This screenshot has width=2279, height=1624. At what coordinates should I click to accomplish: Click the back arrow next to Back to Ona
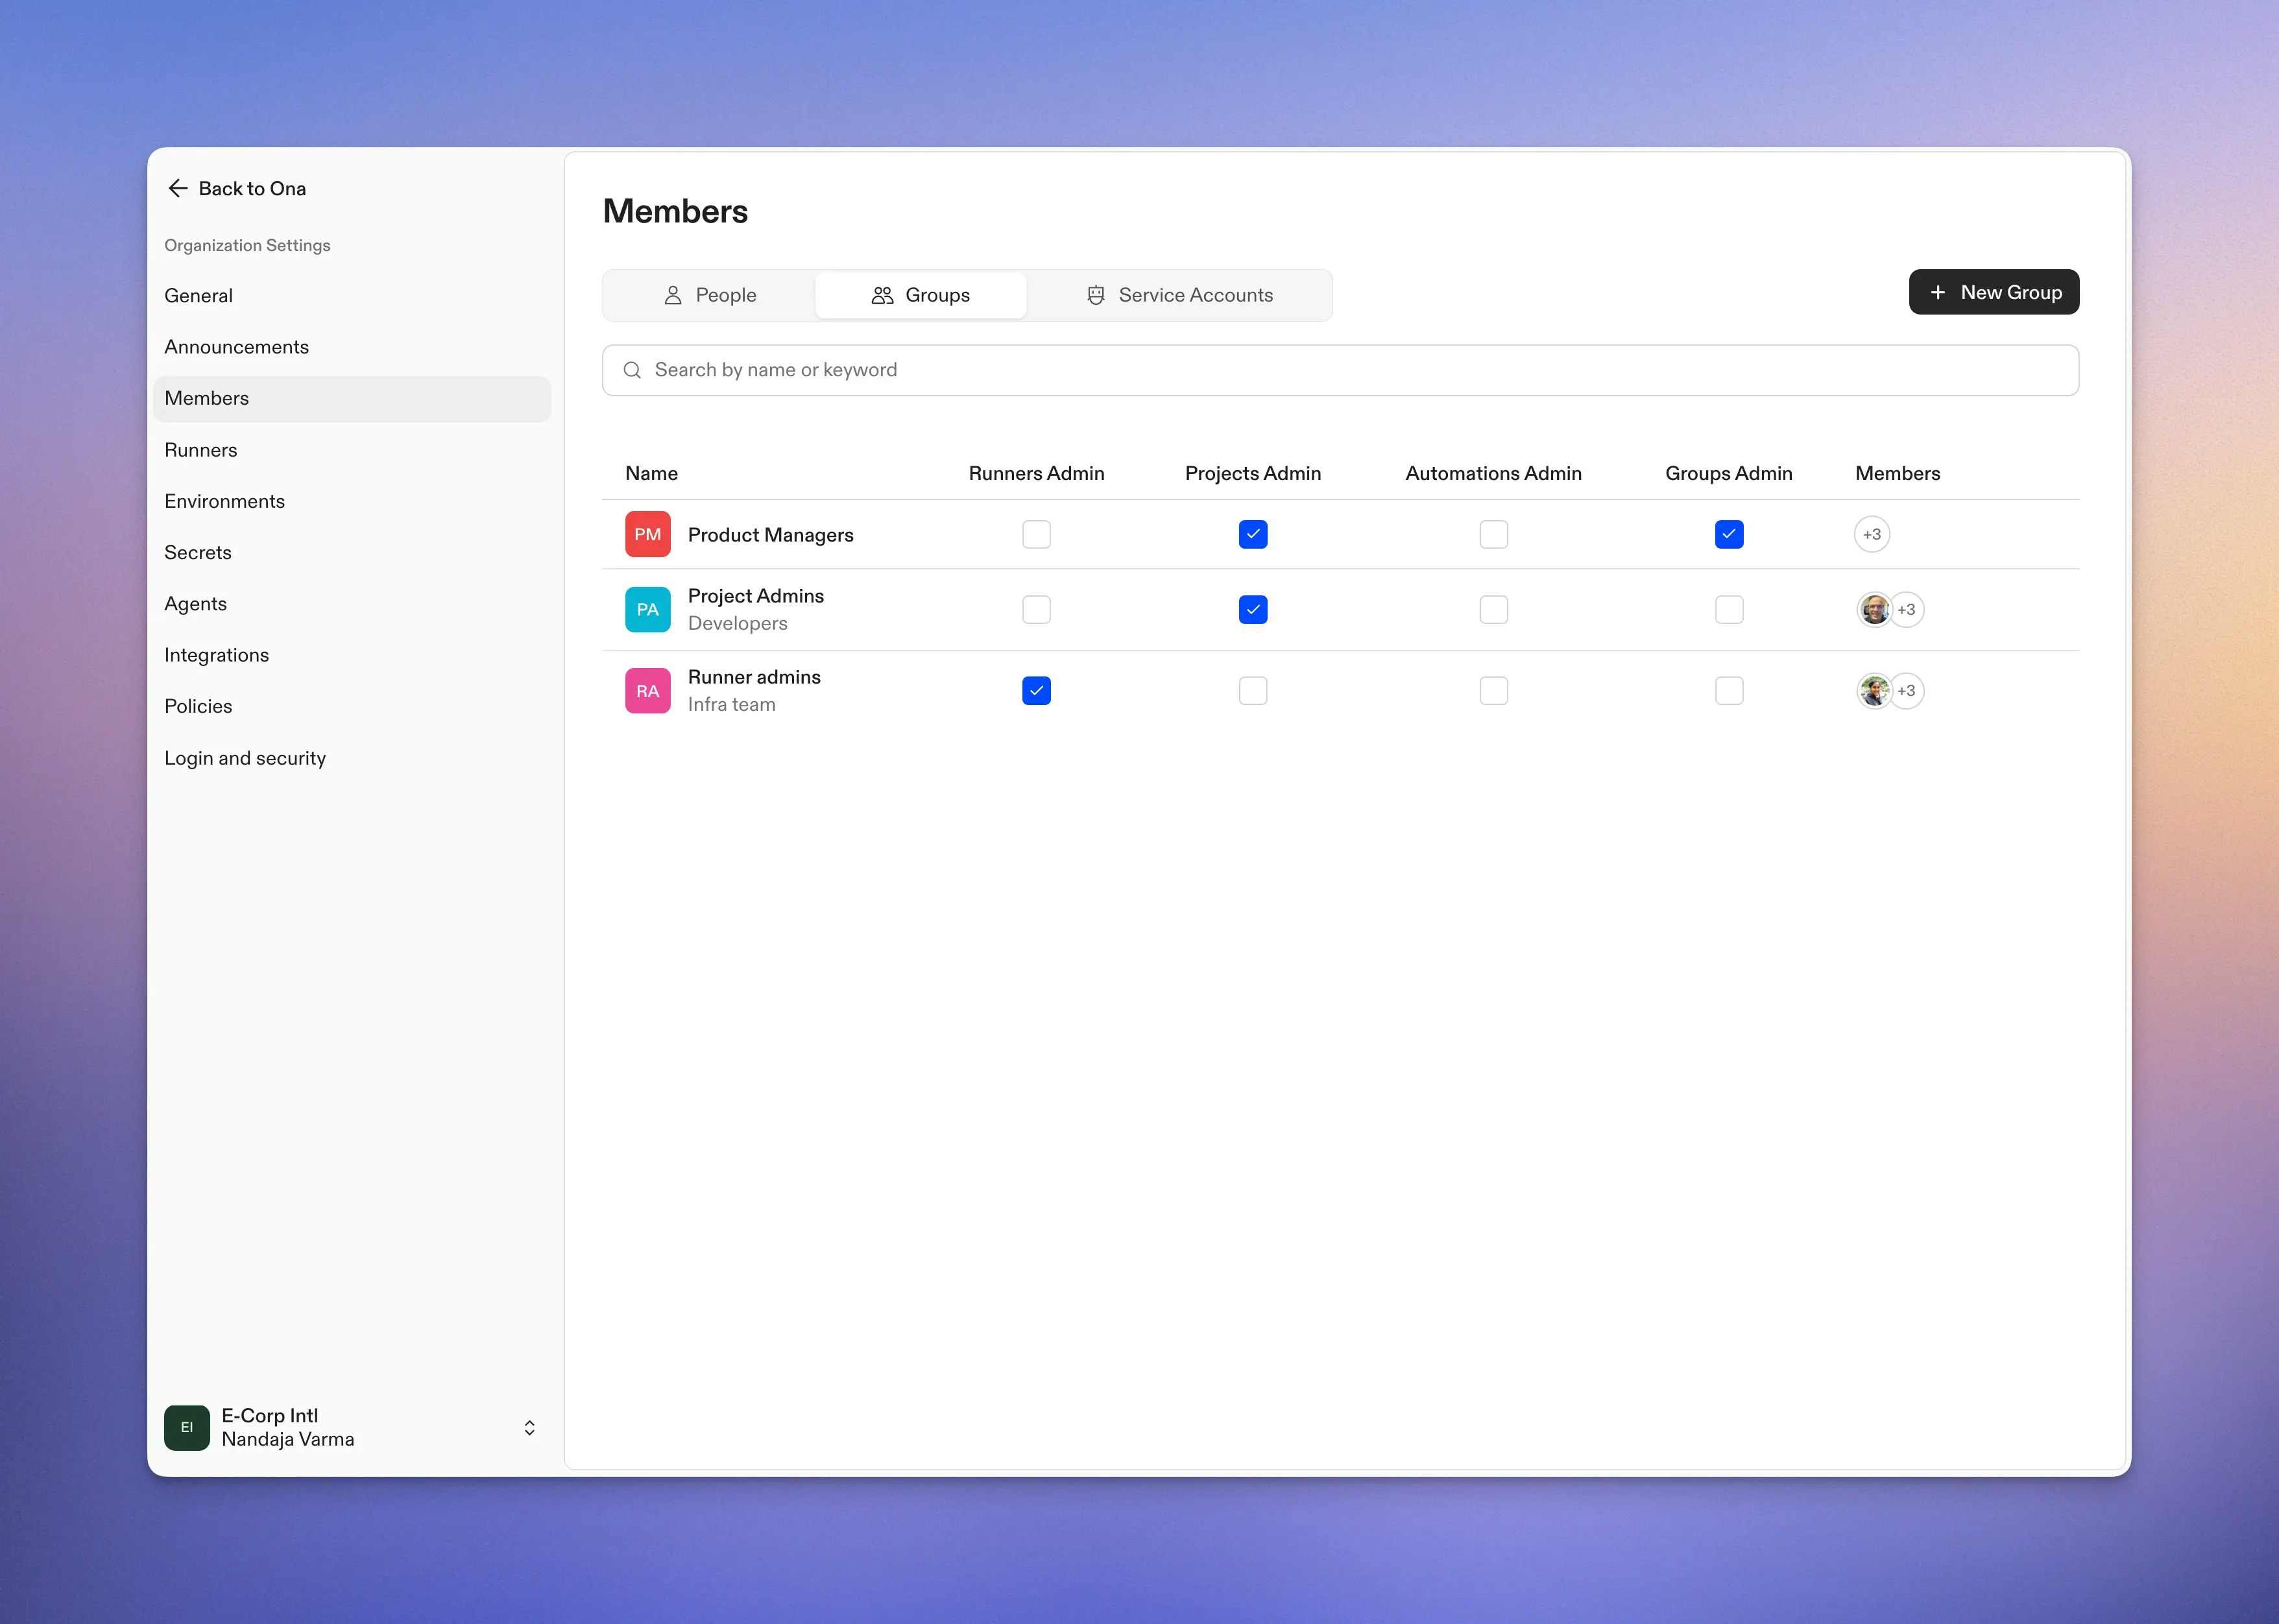[x=178, y=188]
